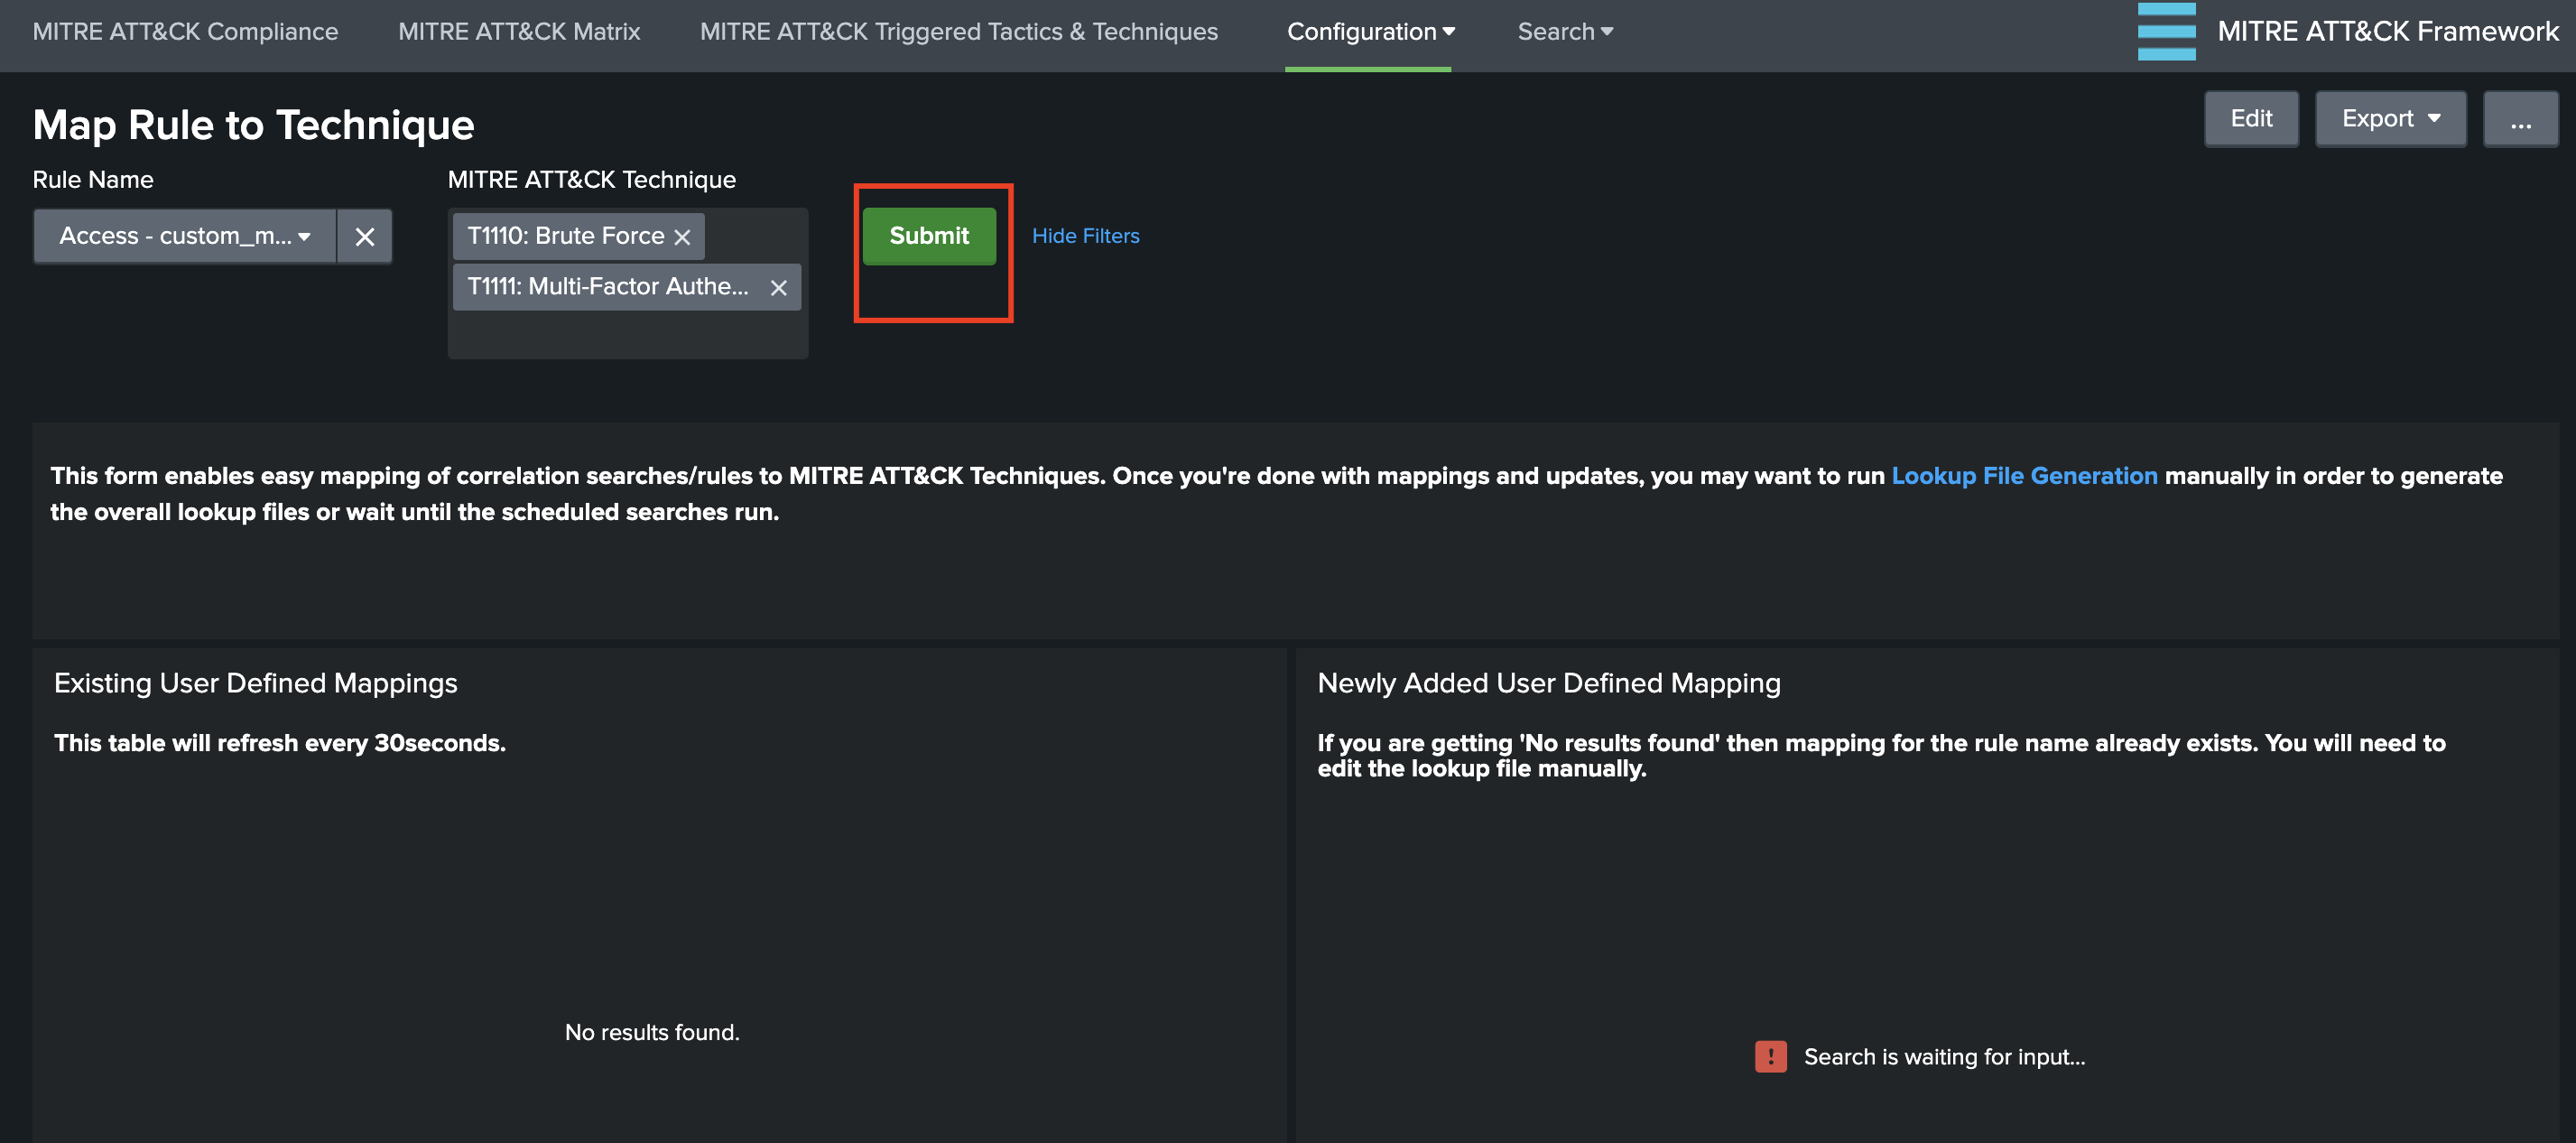Click empty area of Technique multiselect field
Screen dimensions: 2576x1143
[627, 335]
